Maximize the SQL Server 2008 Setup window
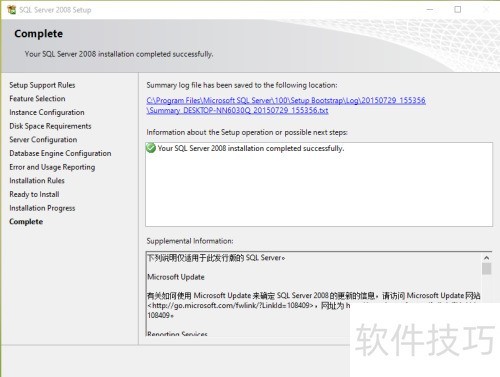This screenshot has height=377, width=500. tap(458, 10)
